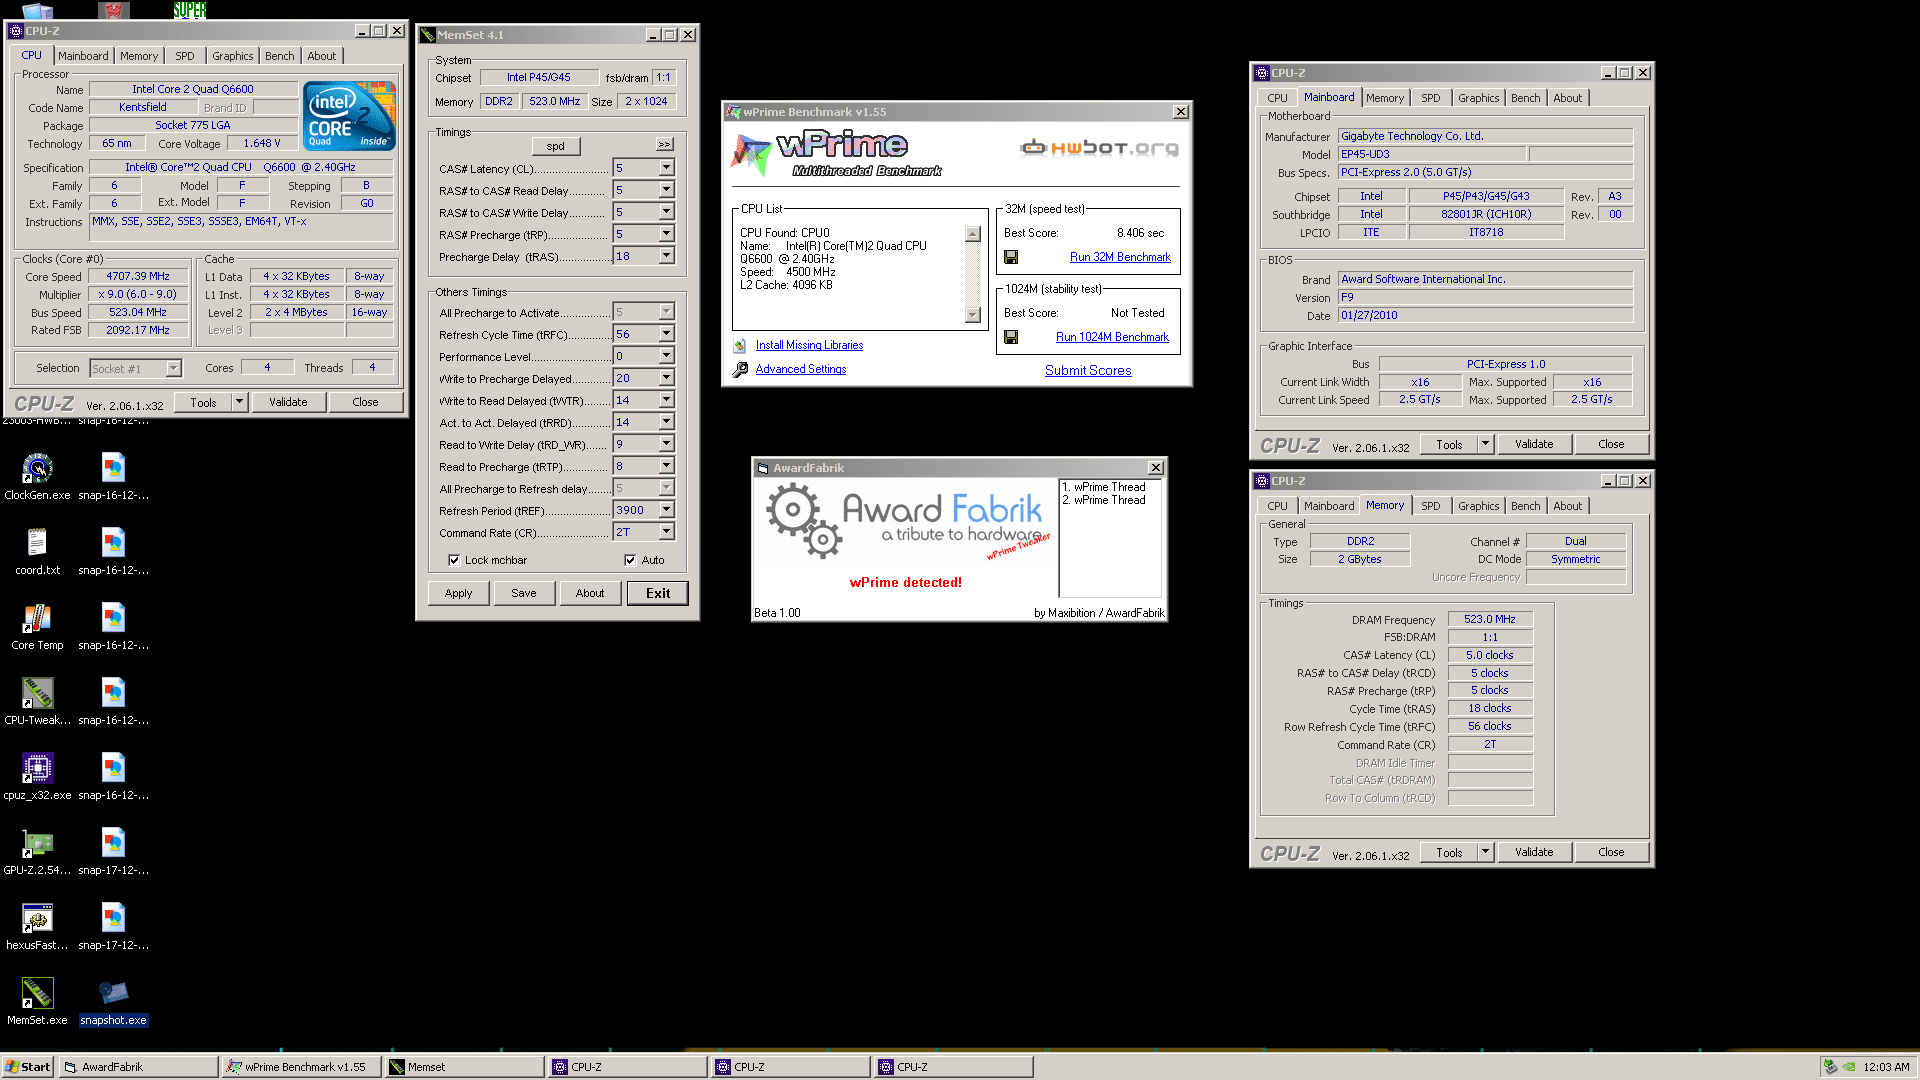Click the save icon for 32M score
The height and width of the screenshot is (1080, 1920).
pos(1011,257)
